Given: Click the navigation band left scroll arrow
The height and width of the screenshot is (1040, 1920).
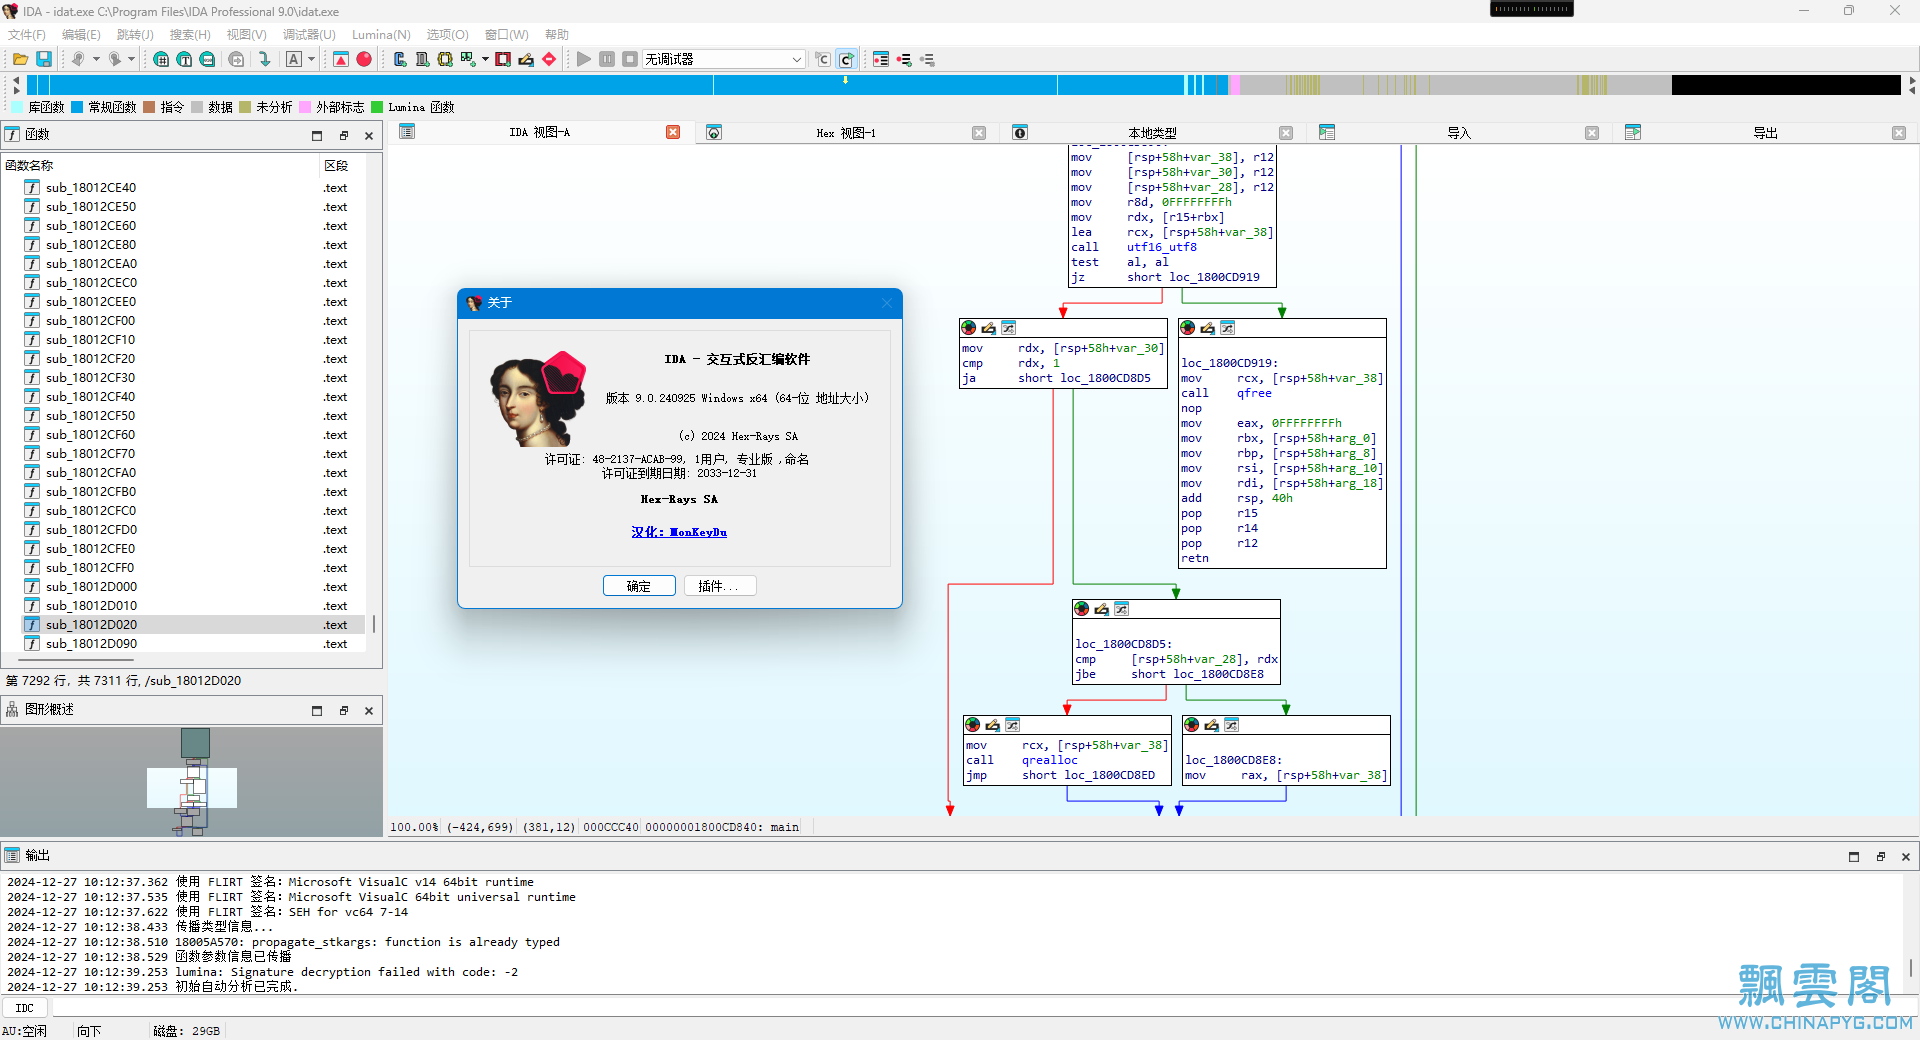Looking at the screenshot, I should tap(16, 80).
